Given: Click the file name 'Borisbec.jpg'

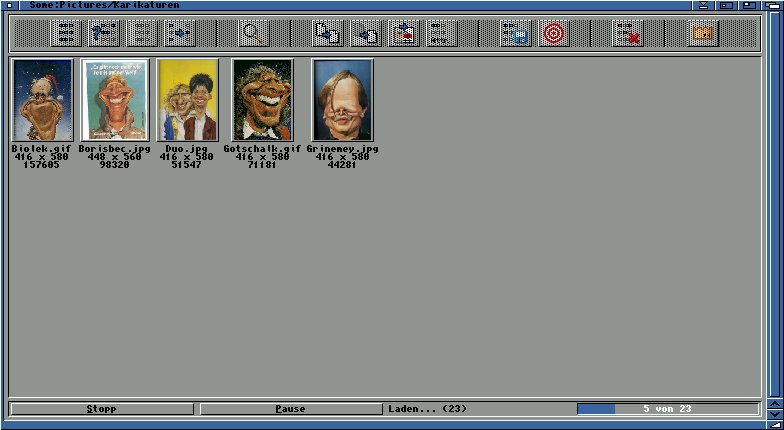Looking at the screenshot, I should tap(114, 148).
